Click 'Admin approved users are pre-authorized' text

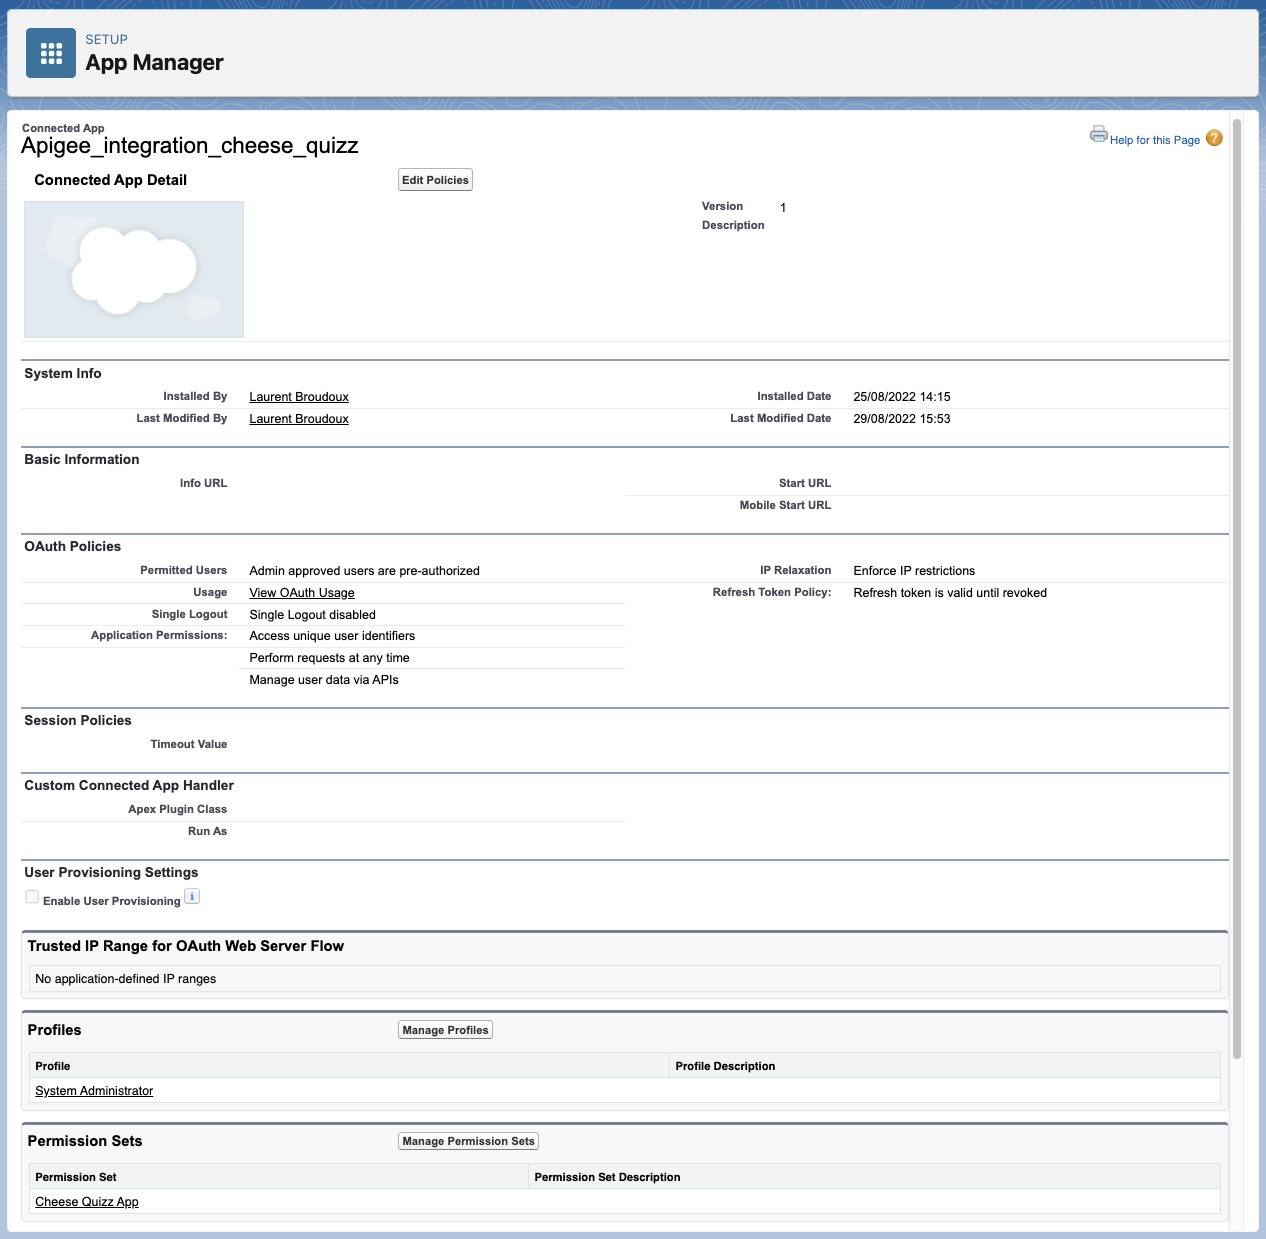click(364, 571)
